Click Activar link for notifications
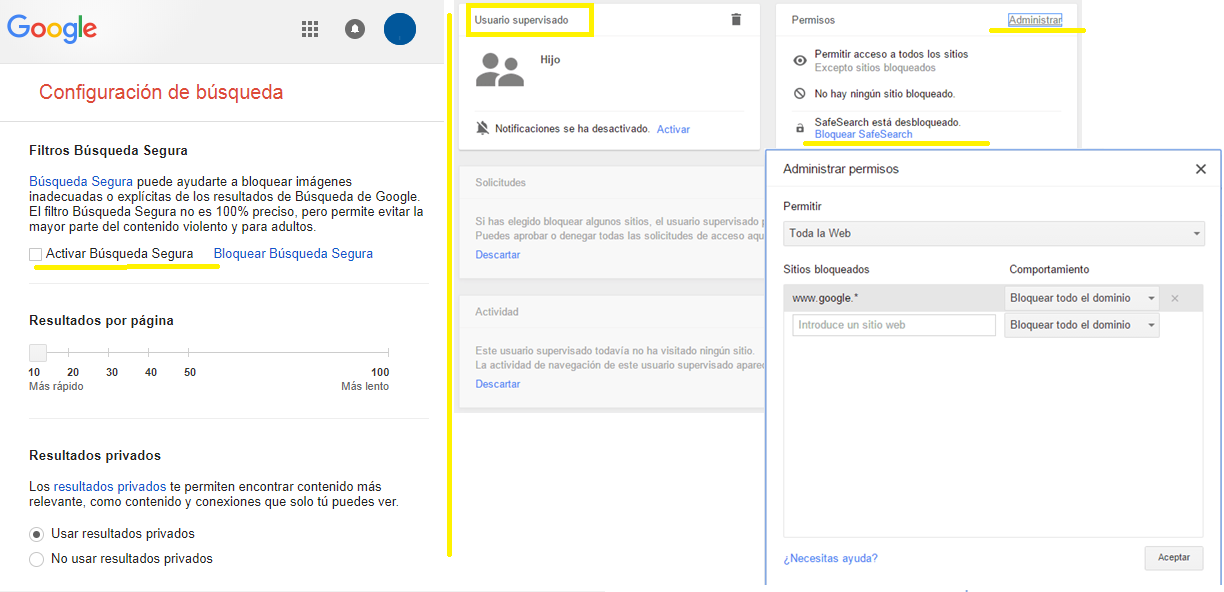The width and height of the screenshot is (1224, 592). [673, 129]
